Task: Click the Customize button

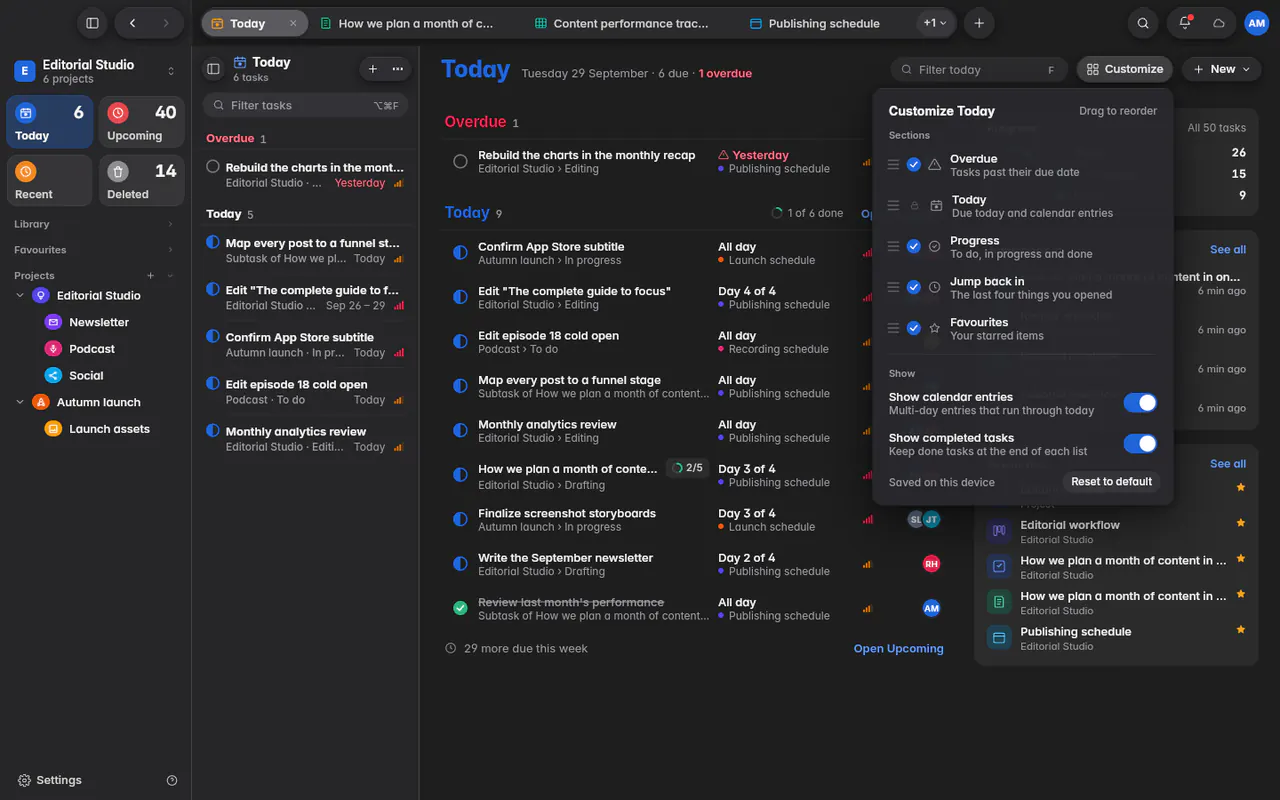Action: coord(1124,69)
